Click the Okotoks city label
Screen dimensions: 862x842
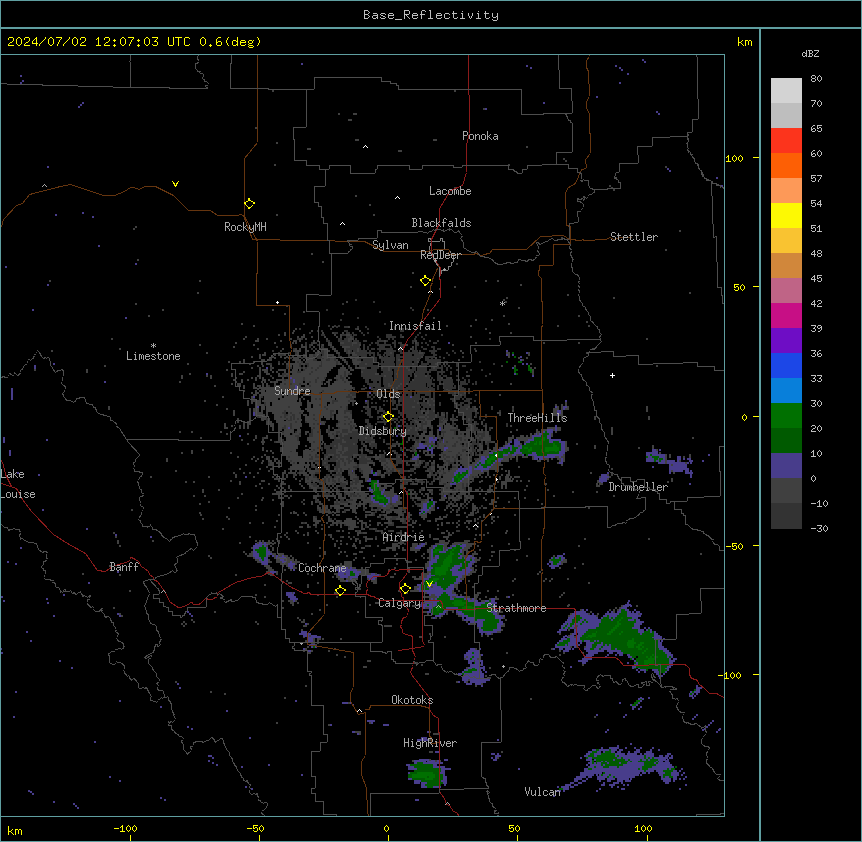(412, 700)
